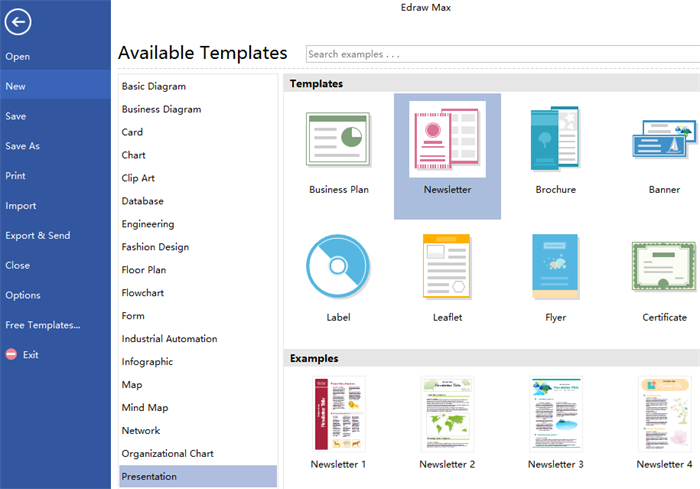Click the red Exit icon

click(x=11, y=355)
